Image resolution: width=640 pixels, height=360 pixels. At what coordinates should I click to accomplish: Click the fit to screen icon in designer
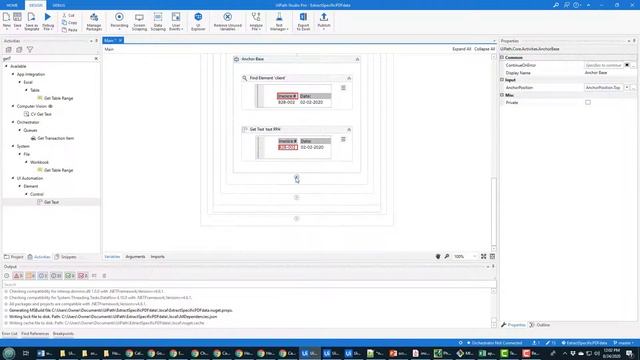[483, 256]
